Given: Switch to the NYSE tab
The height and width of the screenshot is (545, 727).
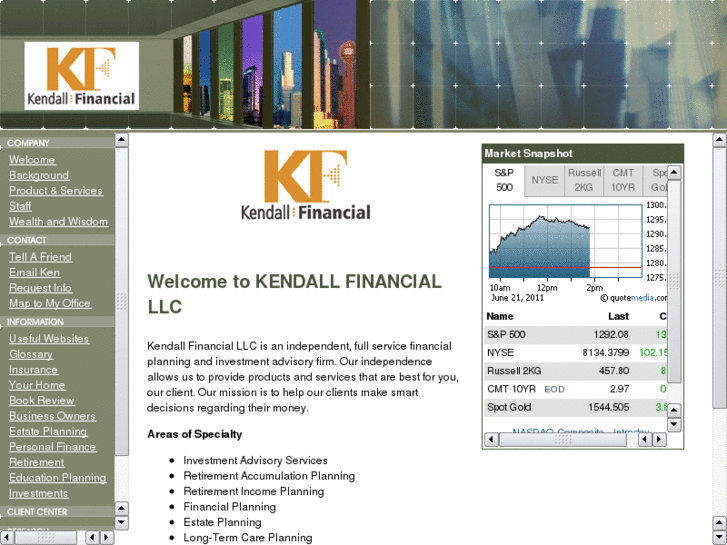Looking at the screenshot, I should [x=545, y=180].
